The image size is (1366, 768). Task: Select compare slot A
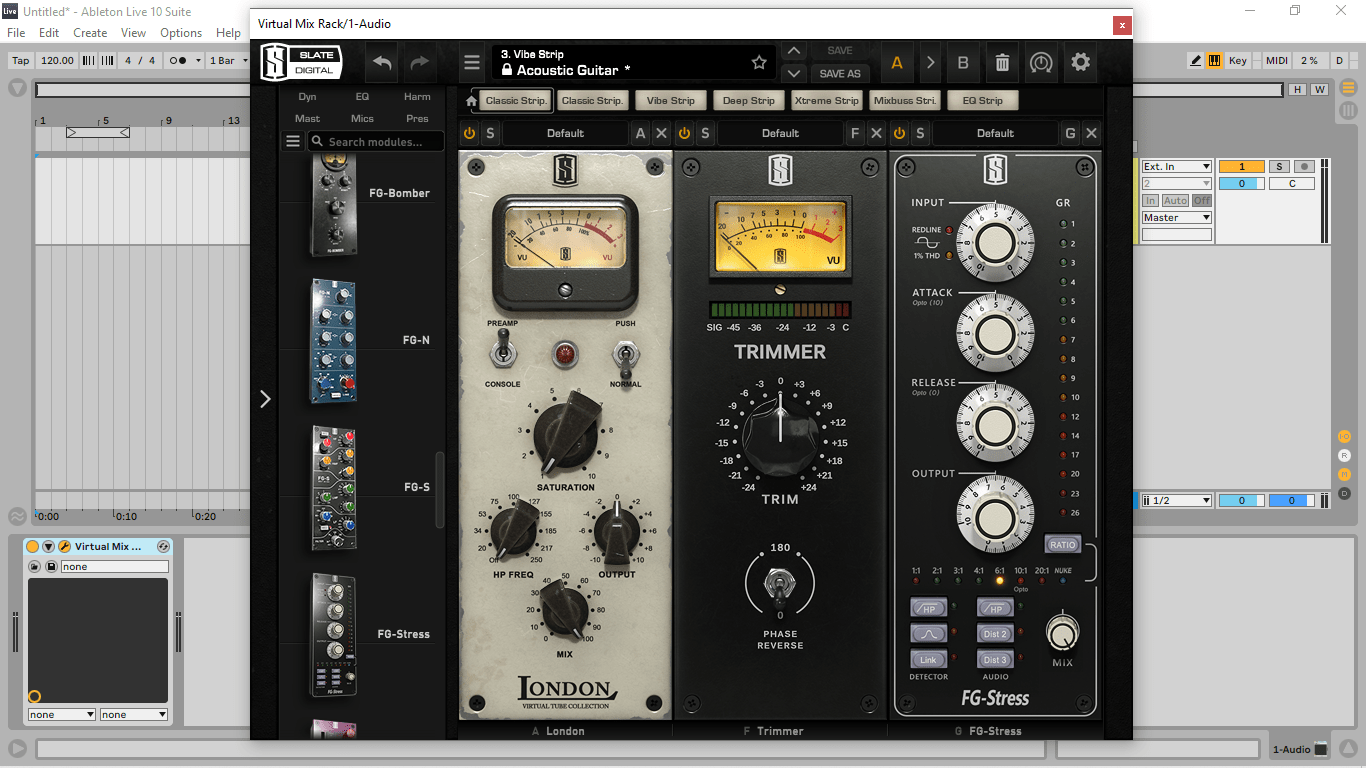coord(897,62)
